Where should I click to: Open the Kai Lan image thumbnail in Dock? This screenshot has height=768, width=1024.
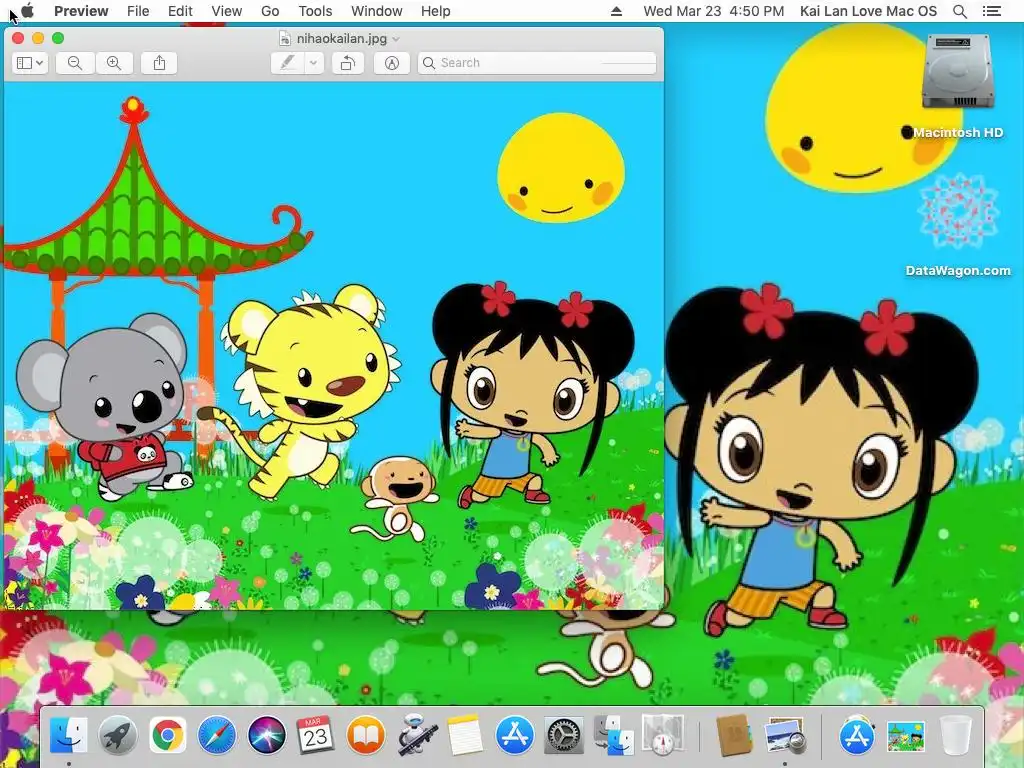point(906,737)
